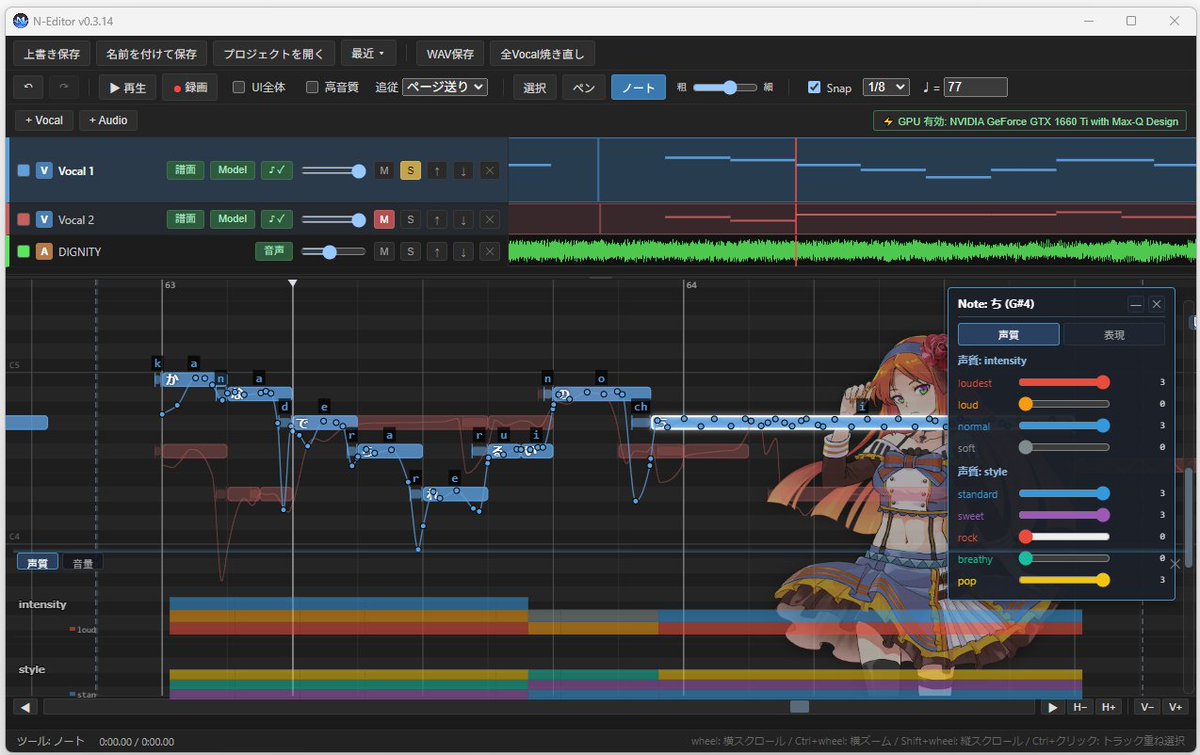Click H− horizontal zoom out

(1080, 707)
